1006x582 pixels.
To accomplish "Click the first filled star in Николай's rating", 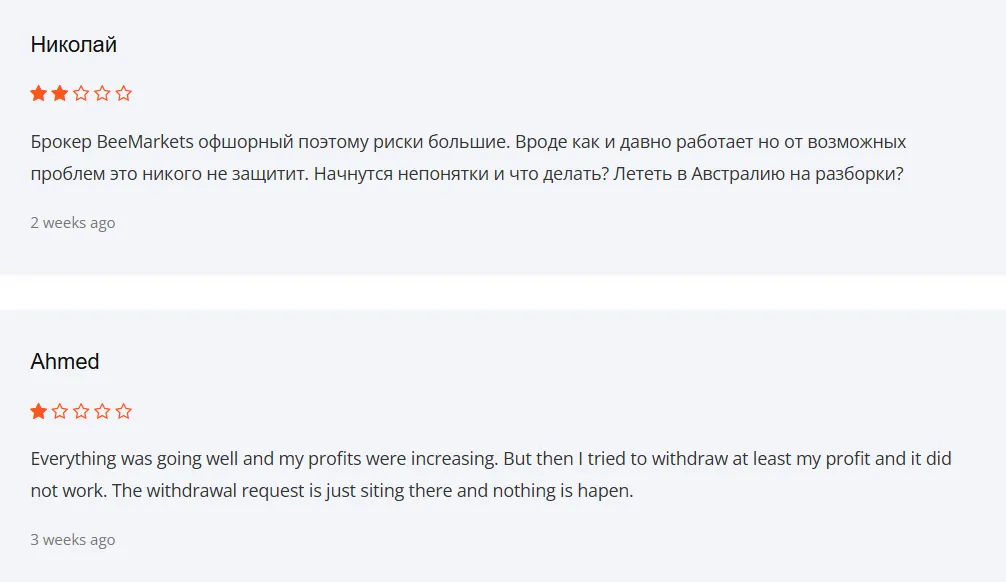I will tap(36, 92).
